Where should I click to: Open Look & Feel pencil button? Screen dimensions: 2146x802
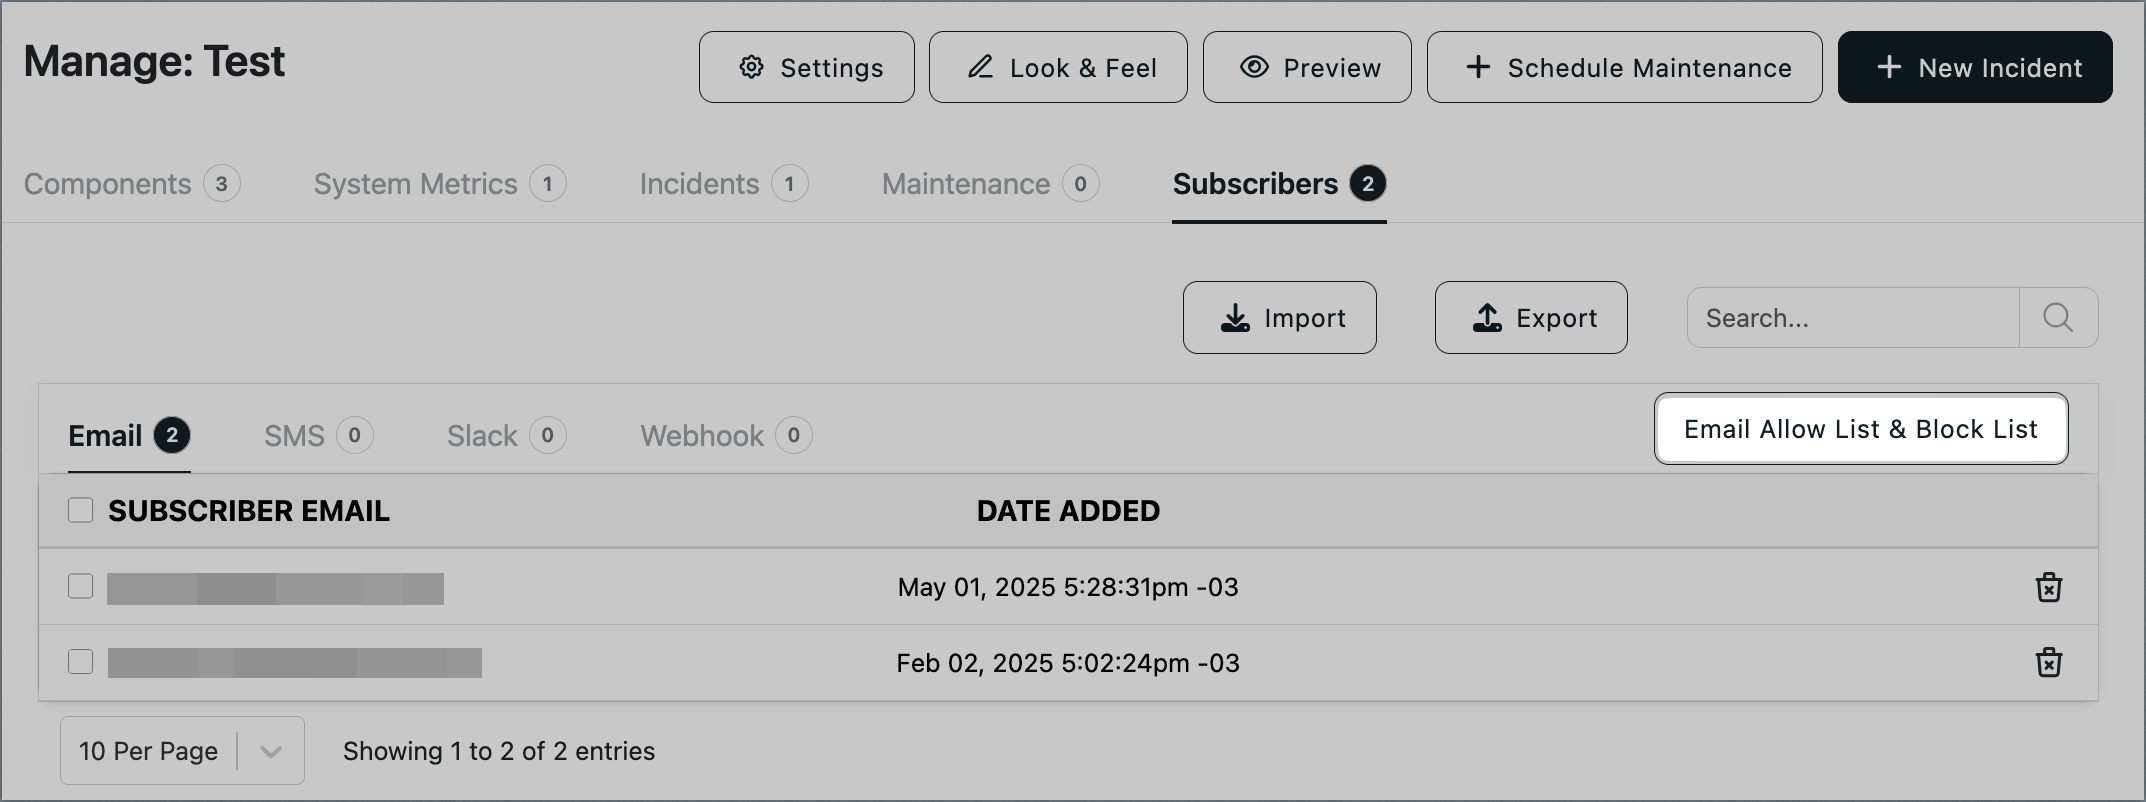click(1058, 67)
